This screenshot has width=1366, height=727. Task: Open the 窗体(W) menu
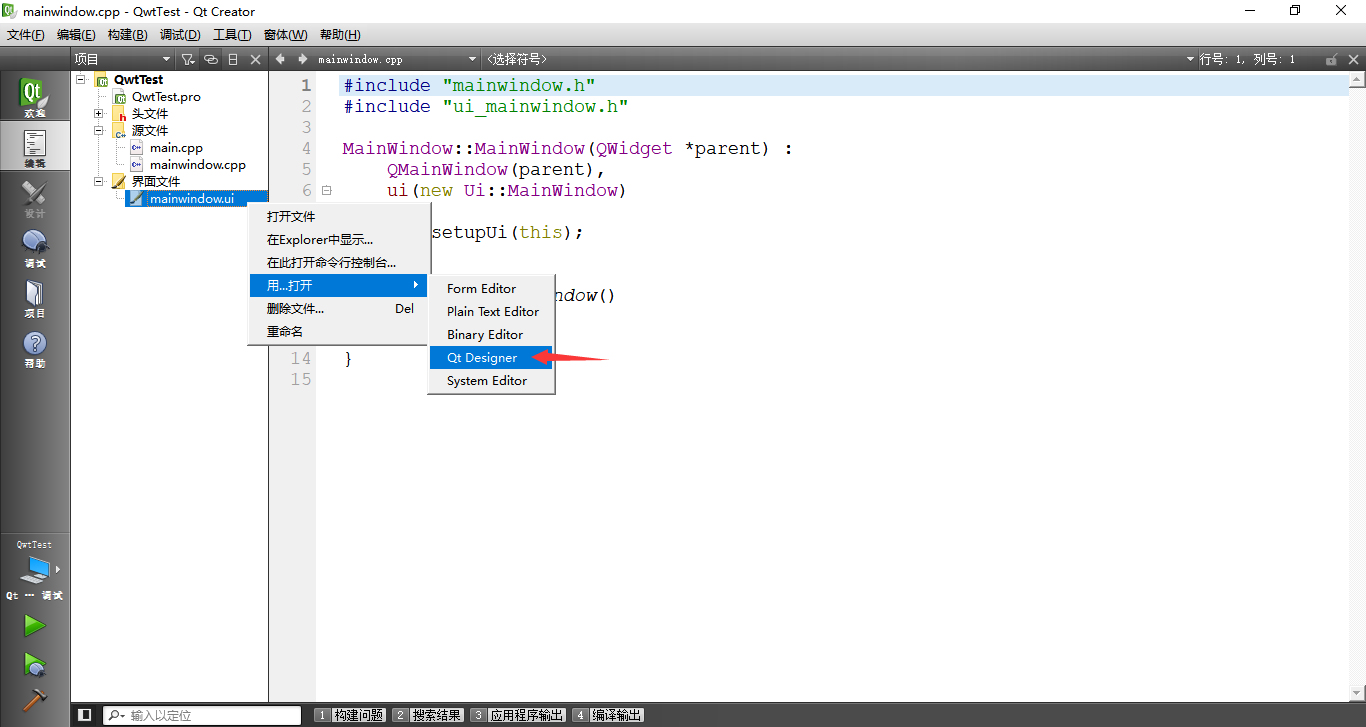click(286, 35)
